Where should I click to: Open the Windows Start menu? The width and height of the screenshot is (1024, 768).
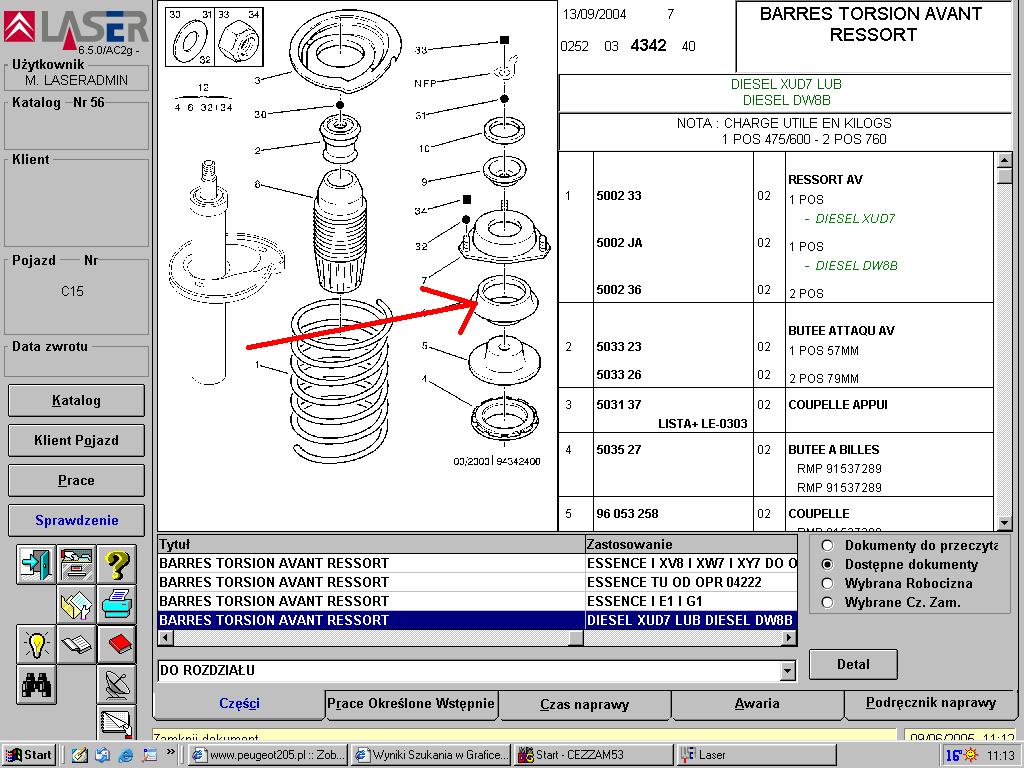point(29,755)
